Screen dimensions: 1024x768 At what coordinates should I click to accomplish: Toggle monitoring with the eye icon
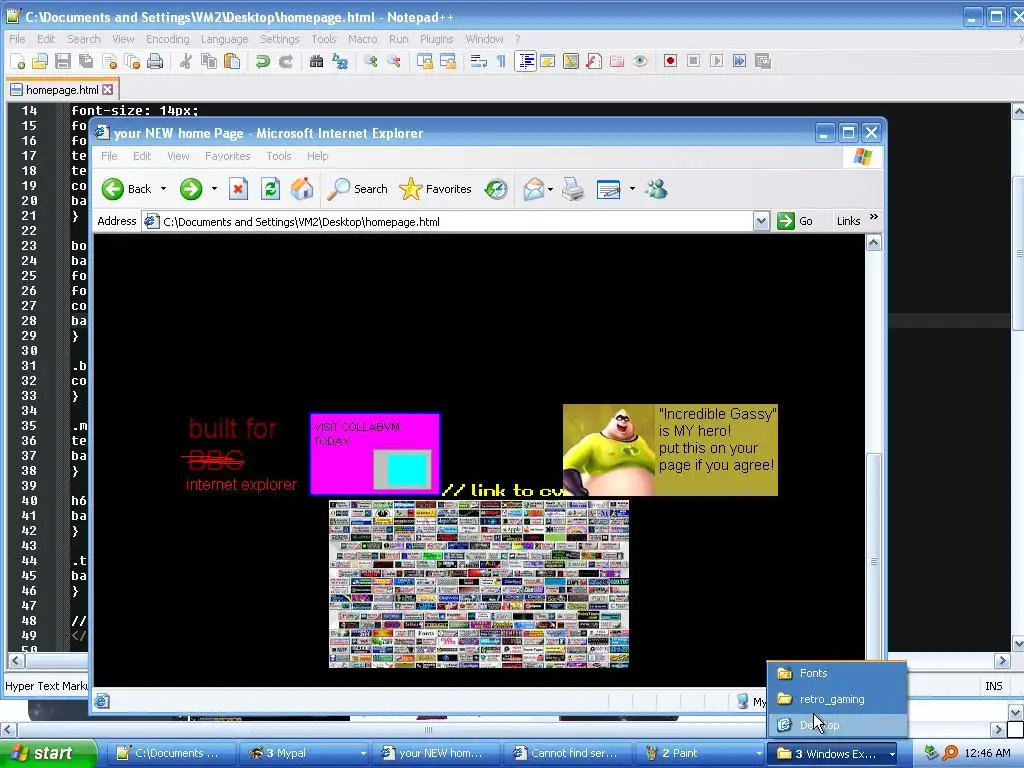pyautogui.click(x=640, y=61)
